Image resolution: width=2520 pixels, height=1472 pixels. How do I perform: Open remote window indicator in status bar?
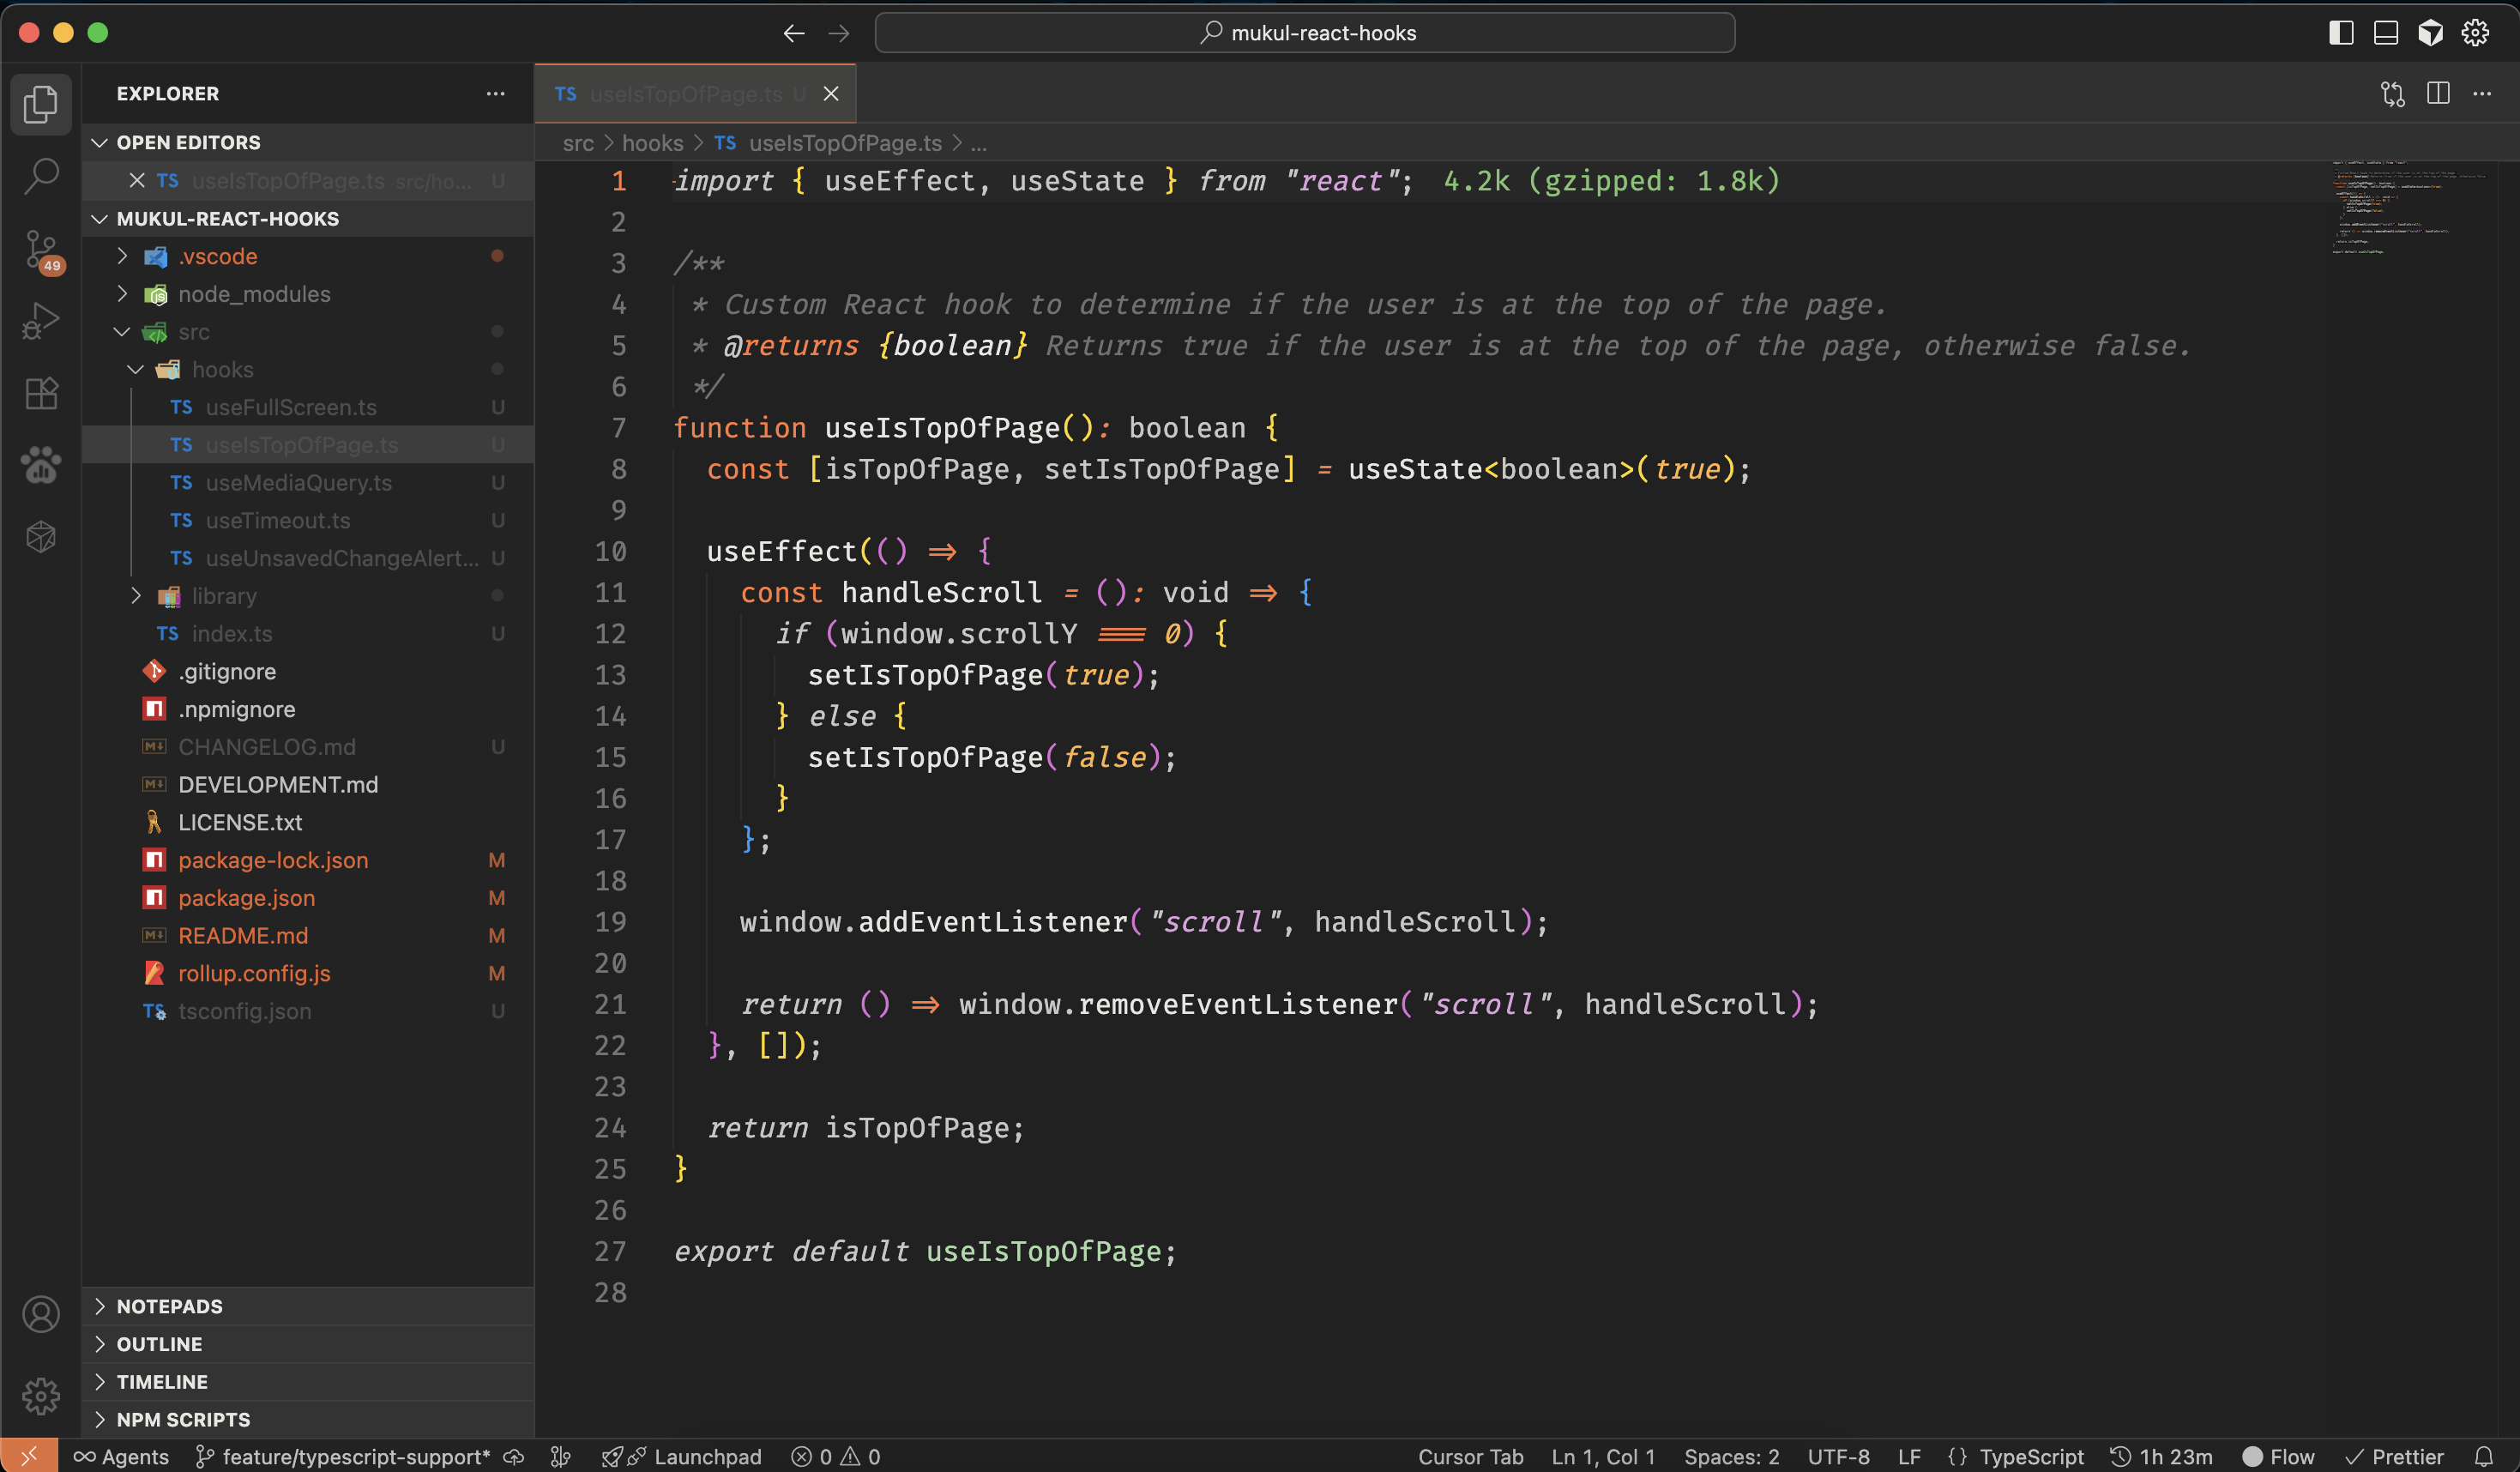pyautogui.click(x=28, y=1456)
